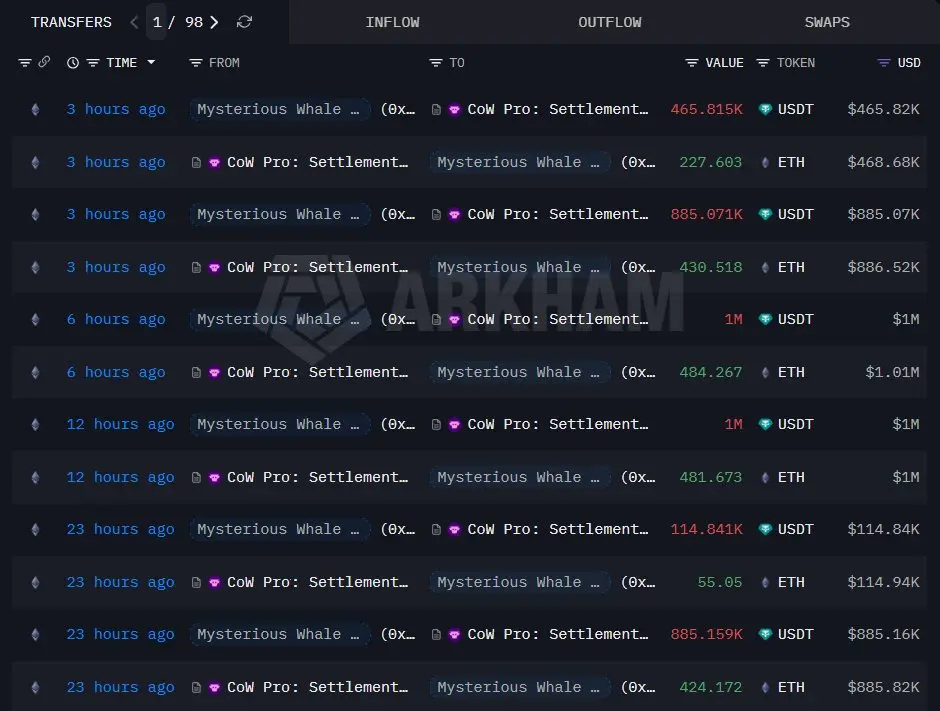Switch to the OUTFLOW tab
The image size is (940, 711).
610,22
